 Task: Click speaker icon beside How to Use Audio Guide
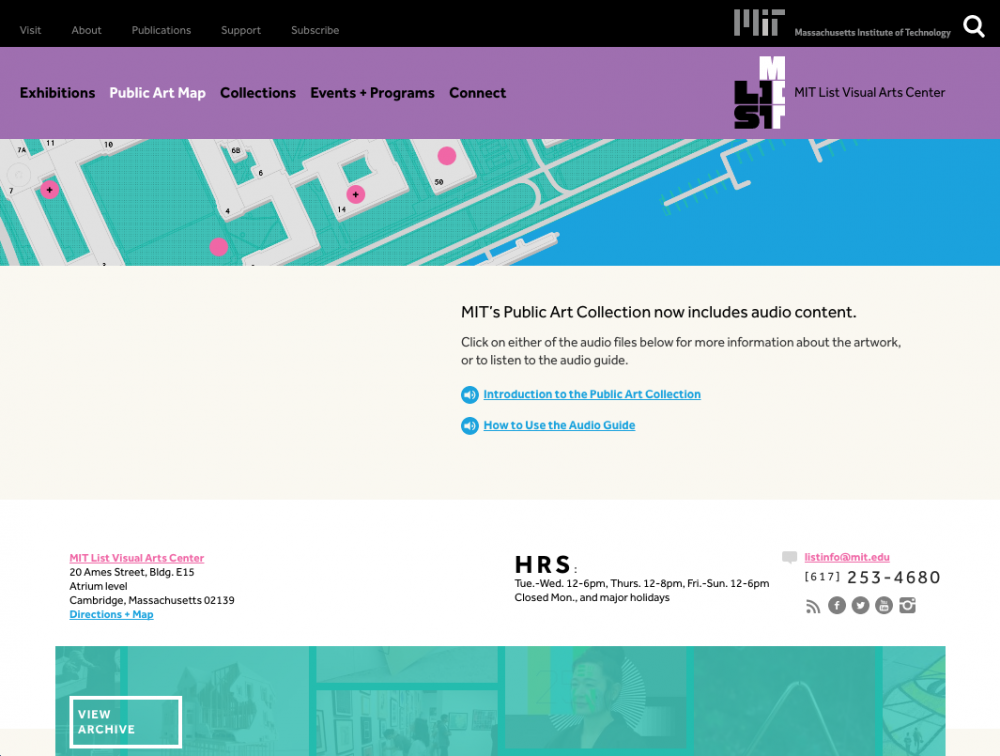coord(470,426)
